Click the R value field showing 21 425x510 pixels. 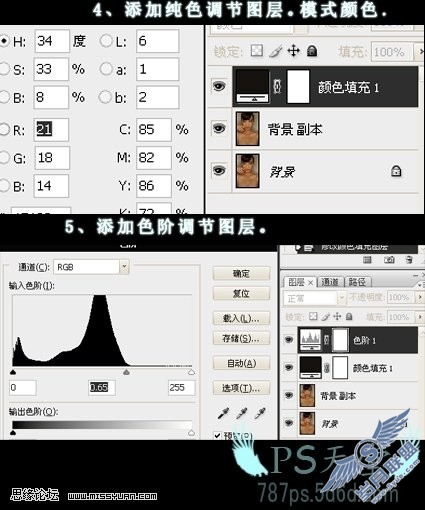51,129
